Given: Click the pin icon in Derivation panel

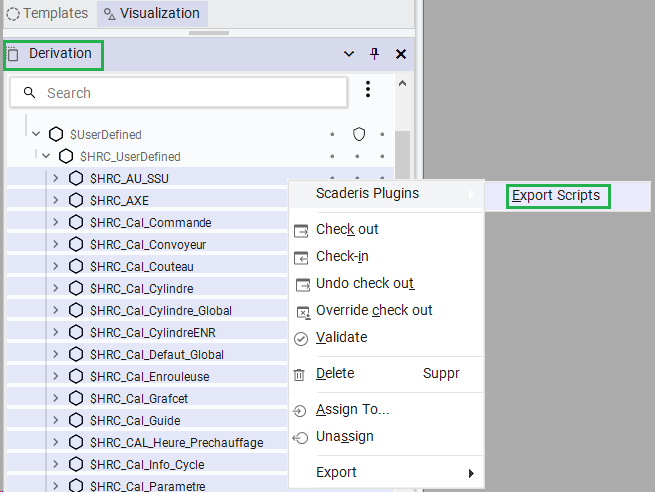Looking at the screenshot, I should click(375, 54).
